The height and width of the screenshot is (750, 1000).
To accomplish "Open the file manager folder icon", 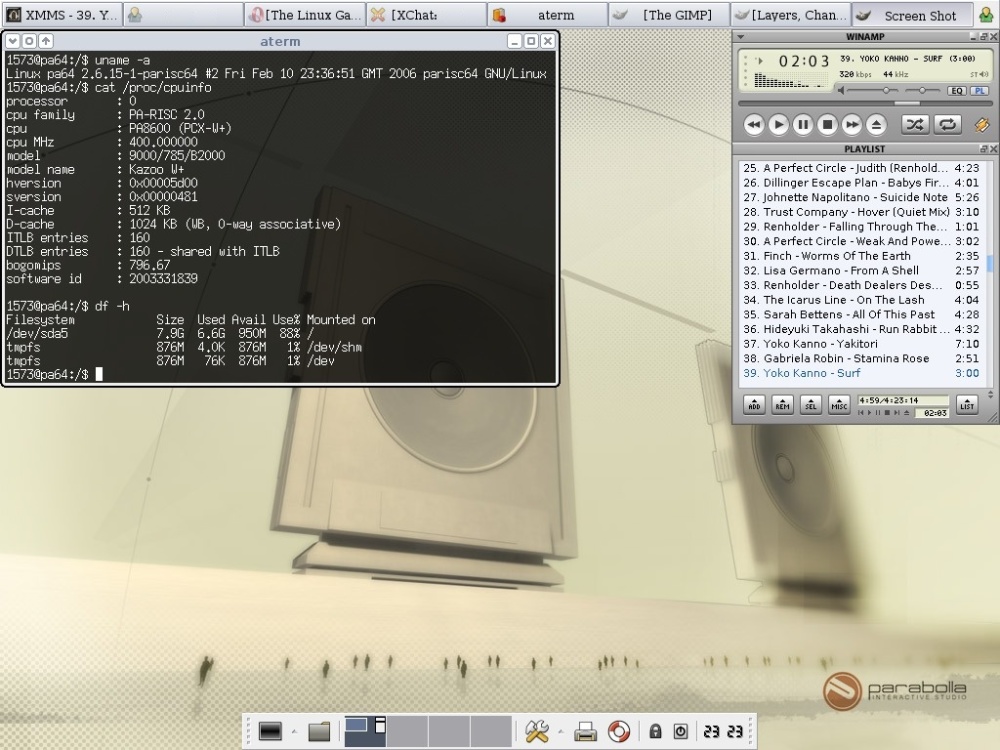I will point(320,731).
